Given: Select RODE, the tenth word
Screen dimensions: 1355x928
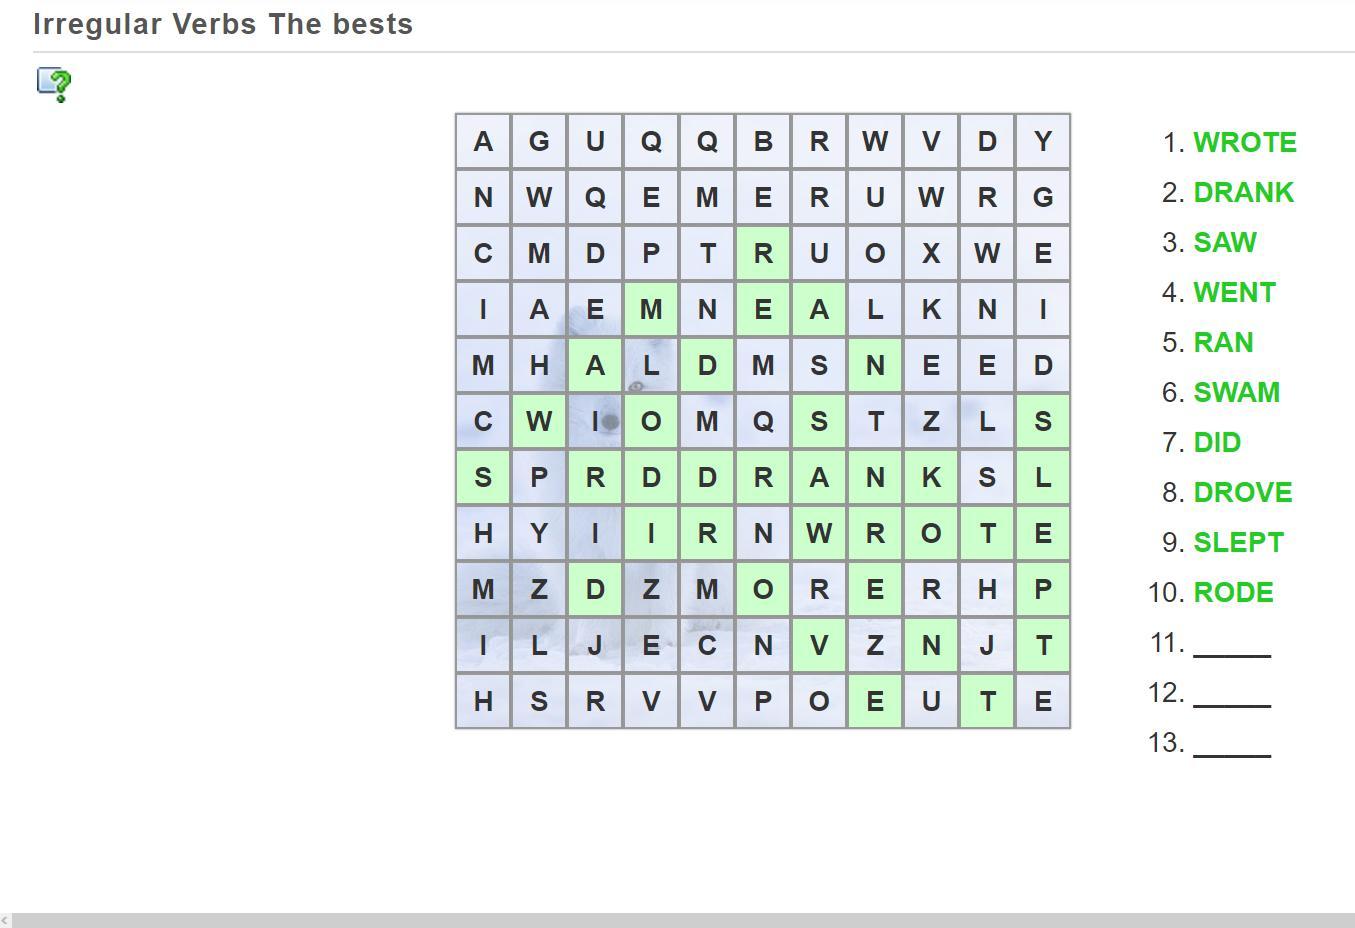Looking at the screenshot, I should tap(1233, 592).
